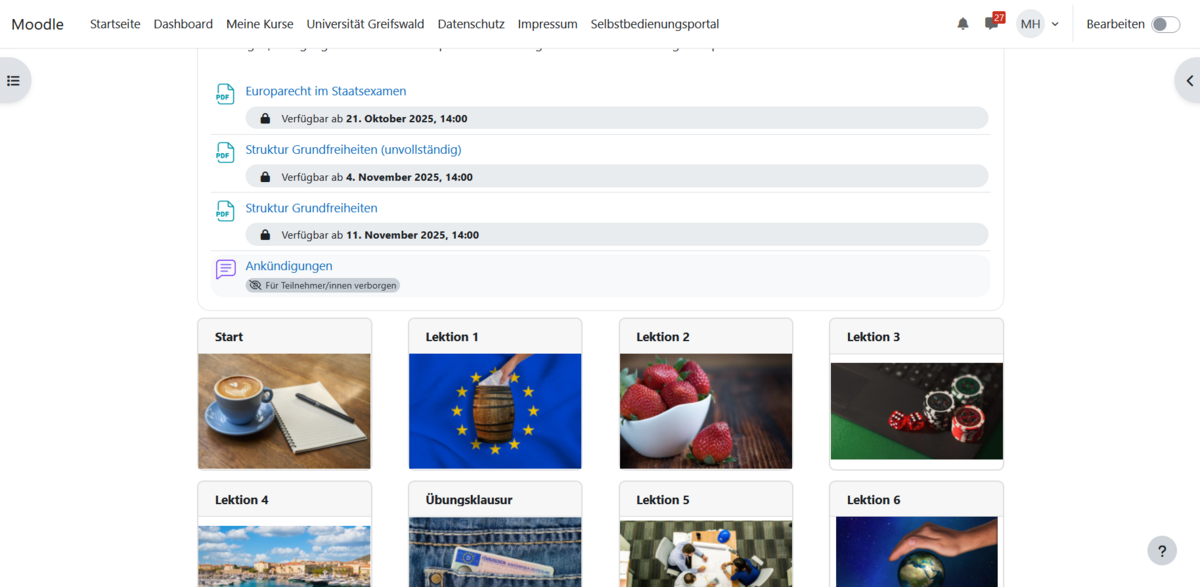Expand the course index sidebar

(x=14, y=80)
